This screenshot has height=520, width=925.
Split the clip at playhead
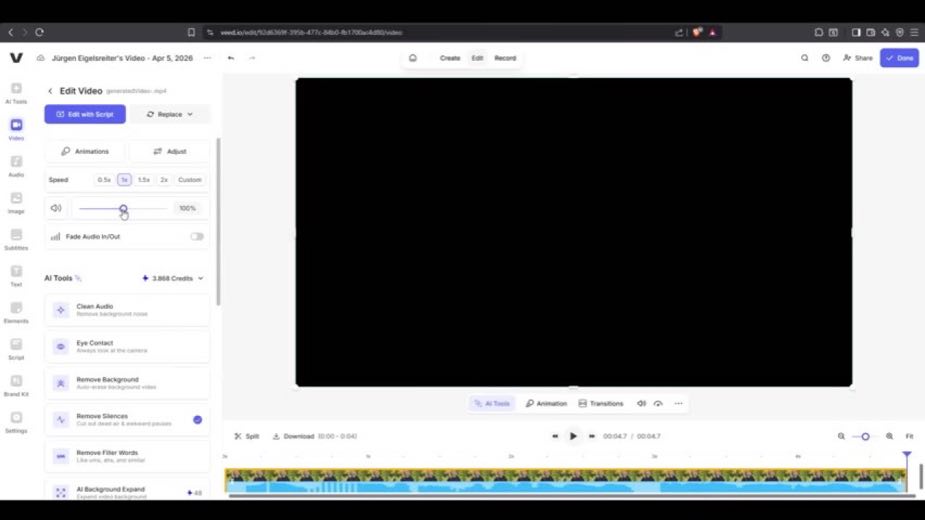pyautogui.click(x=247, y=436)
